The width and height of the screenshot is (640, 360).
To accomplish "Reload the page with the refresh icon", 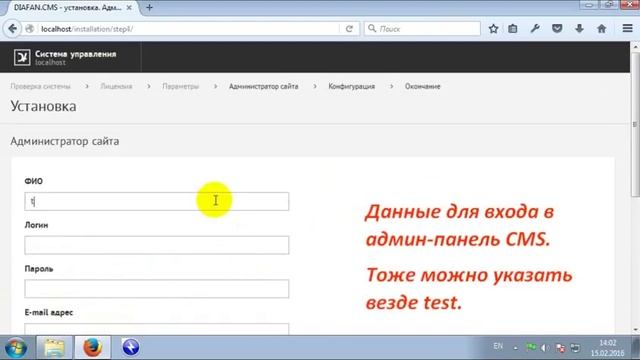I will 349,29.
